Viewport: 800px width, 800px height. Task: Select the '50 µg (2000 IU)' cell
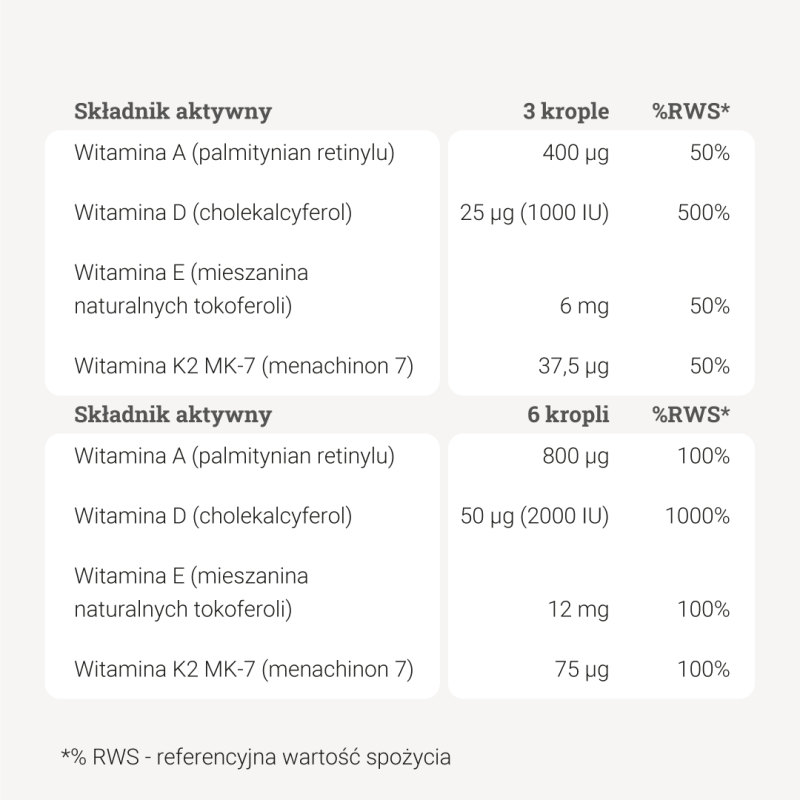534,516
